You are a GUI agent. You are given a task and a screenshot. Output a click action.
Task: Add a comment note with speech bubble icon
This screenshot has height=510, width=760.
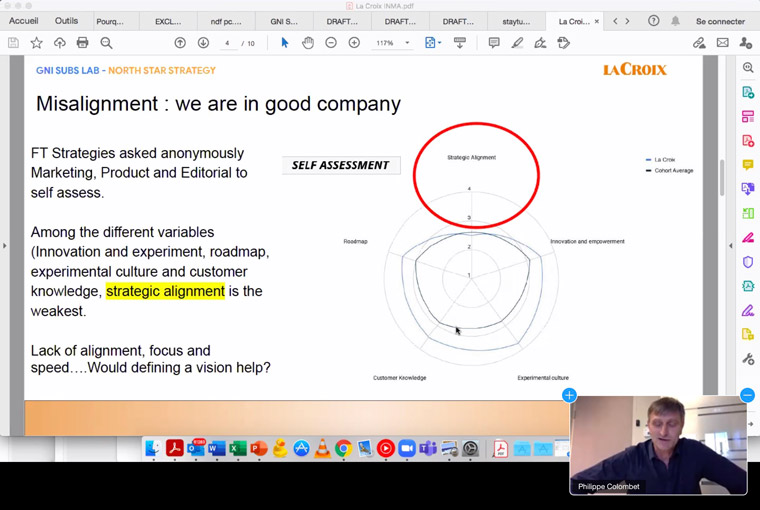pos(494,43)
